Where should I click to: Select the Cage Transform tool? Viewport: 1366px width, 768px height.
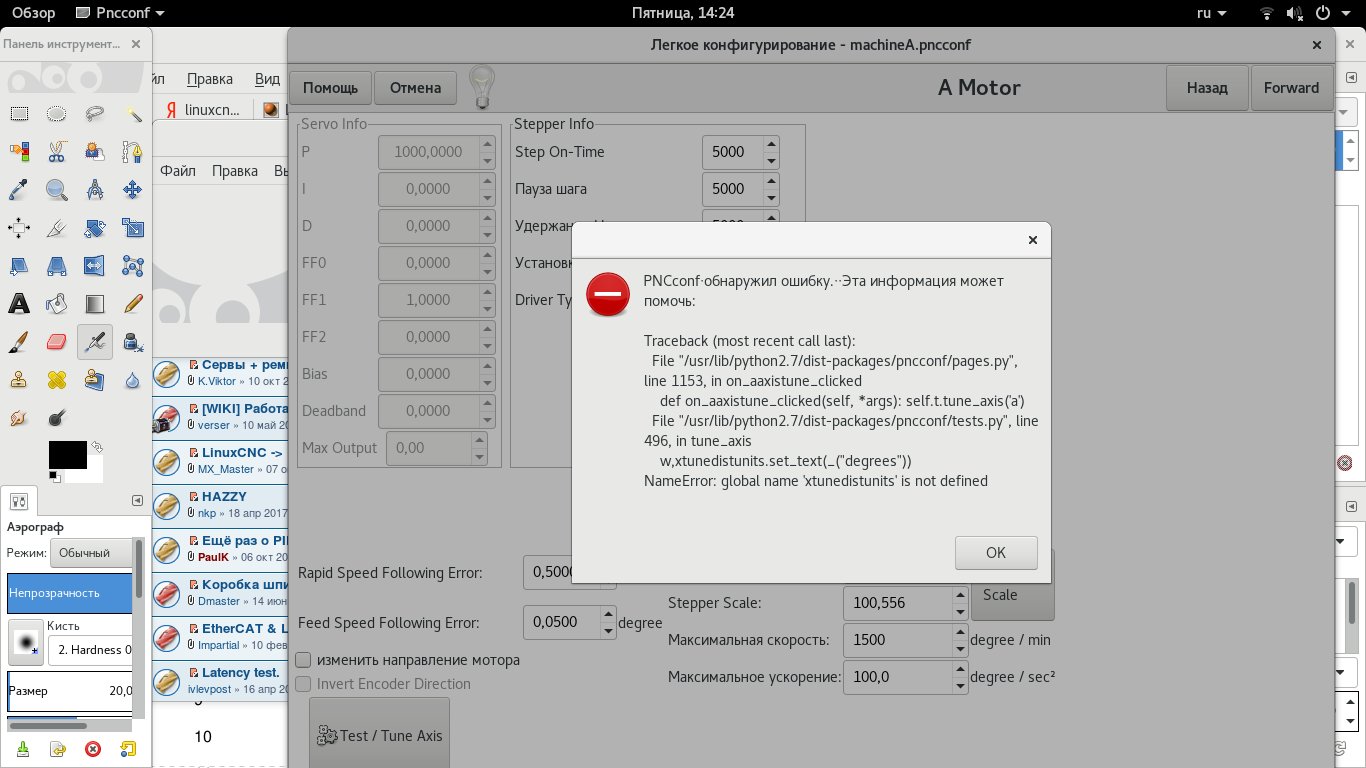[133, 266]
